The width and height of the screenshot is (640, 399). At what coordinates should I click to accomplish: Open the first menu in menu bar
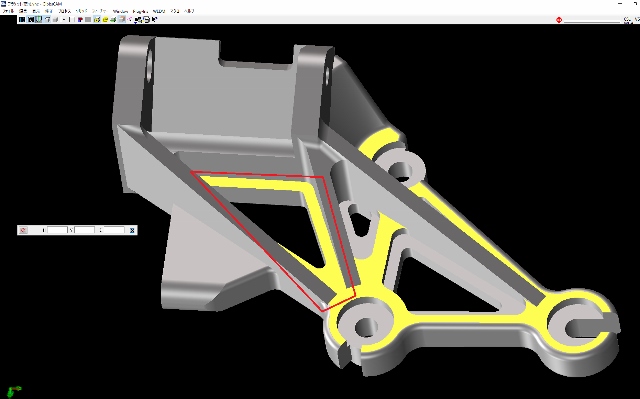point(8,11)
